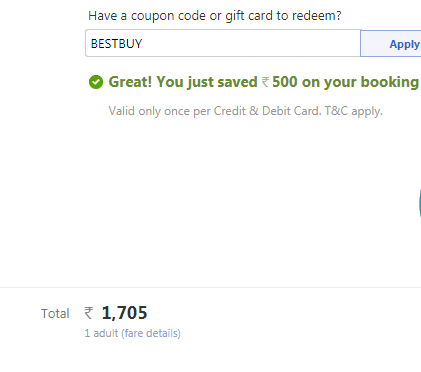Image resolution: width=421 pixels, height=372 pixels.
Task: Click the coupon or gift card prompt text
Action: 215,16
